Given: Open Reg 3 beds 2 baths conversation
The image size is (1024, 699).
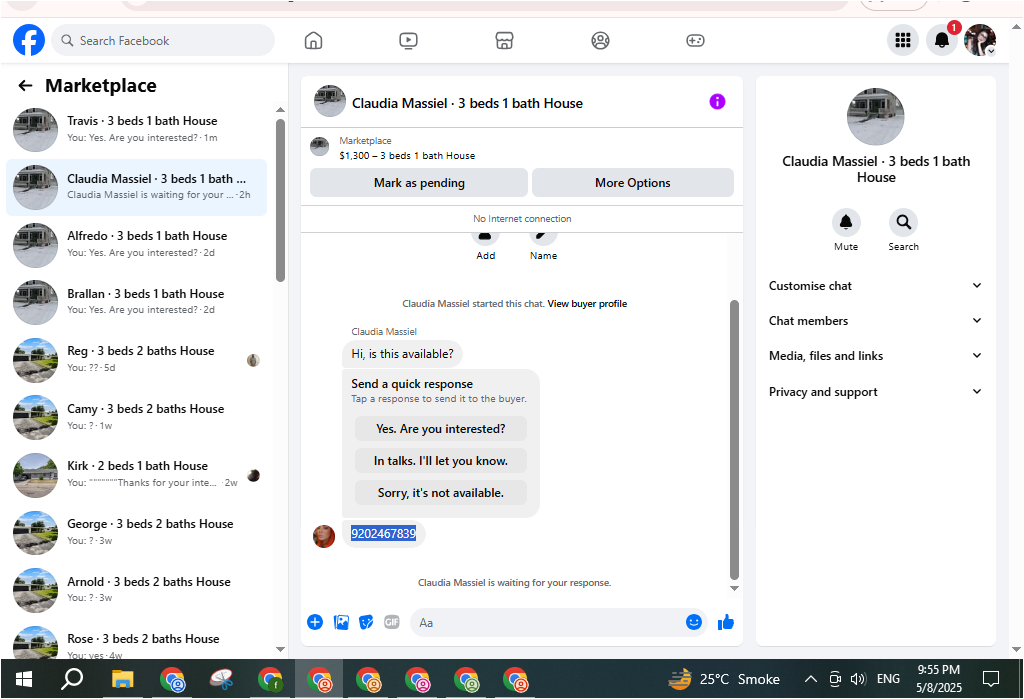Looking at the screenshot, I should (136, 359).
